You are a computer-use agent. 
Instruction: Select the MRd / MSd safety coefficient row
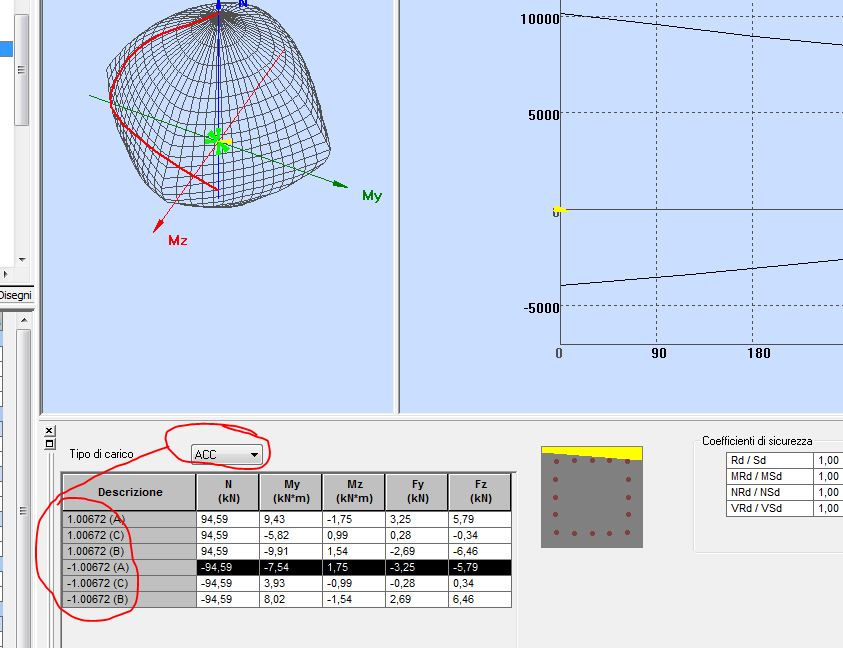click(x=757, y=476)
